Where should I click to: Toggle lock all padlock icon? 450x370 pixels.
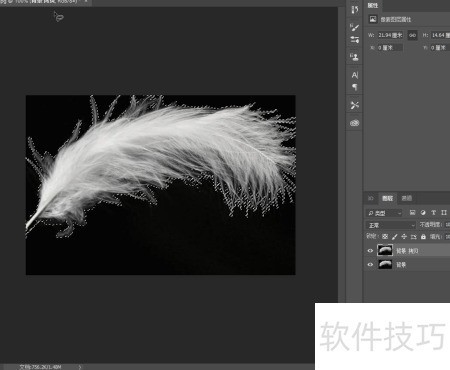(x=423, y=237)
